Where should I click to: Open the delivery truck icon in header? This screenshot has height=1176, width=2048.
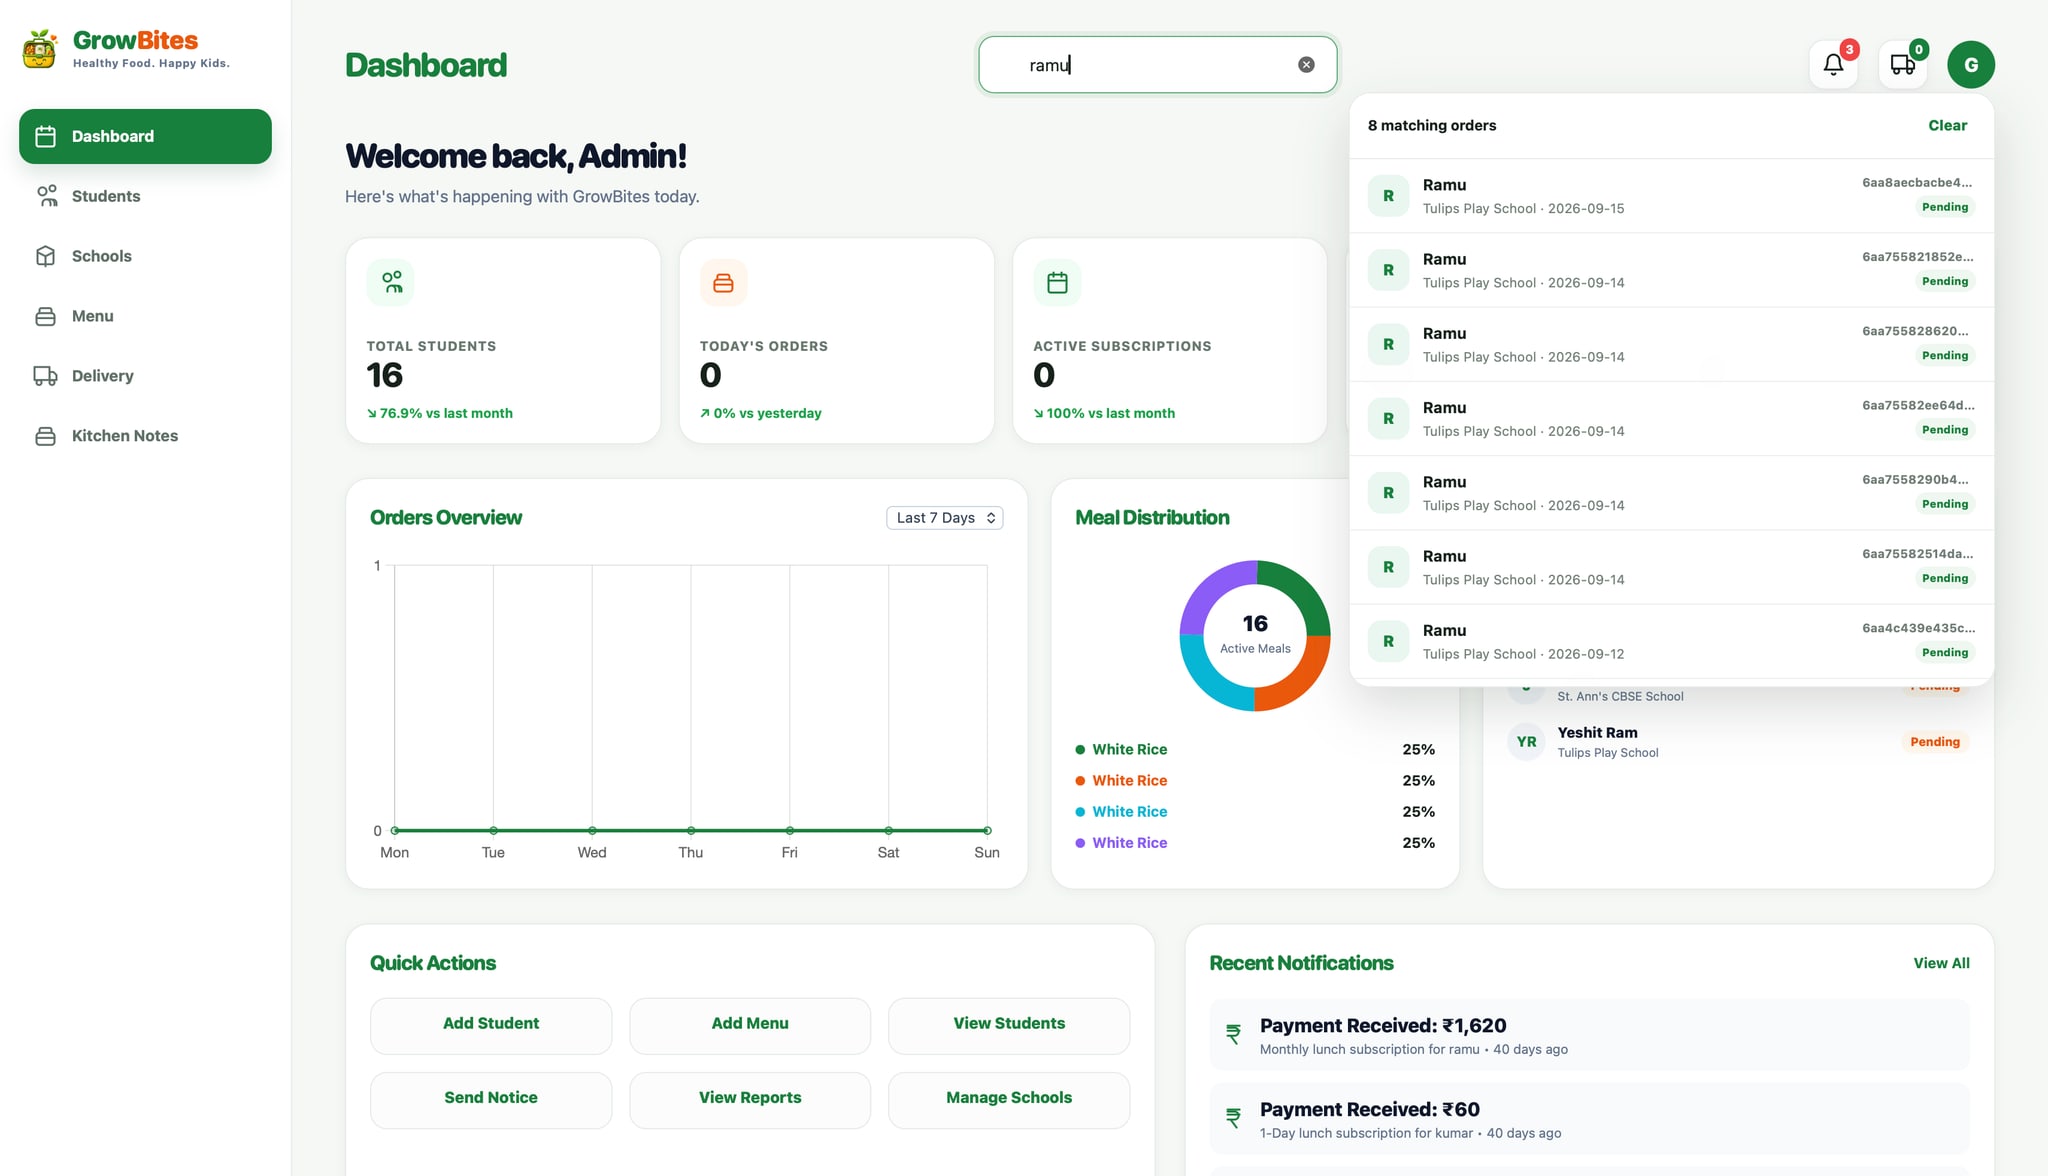click(1902, 65)
